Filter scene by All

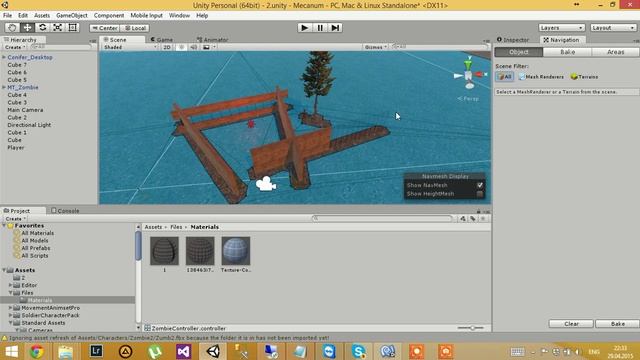[504, 77]
